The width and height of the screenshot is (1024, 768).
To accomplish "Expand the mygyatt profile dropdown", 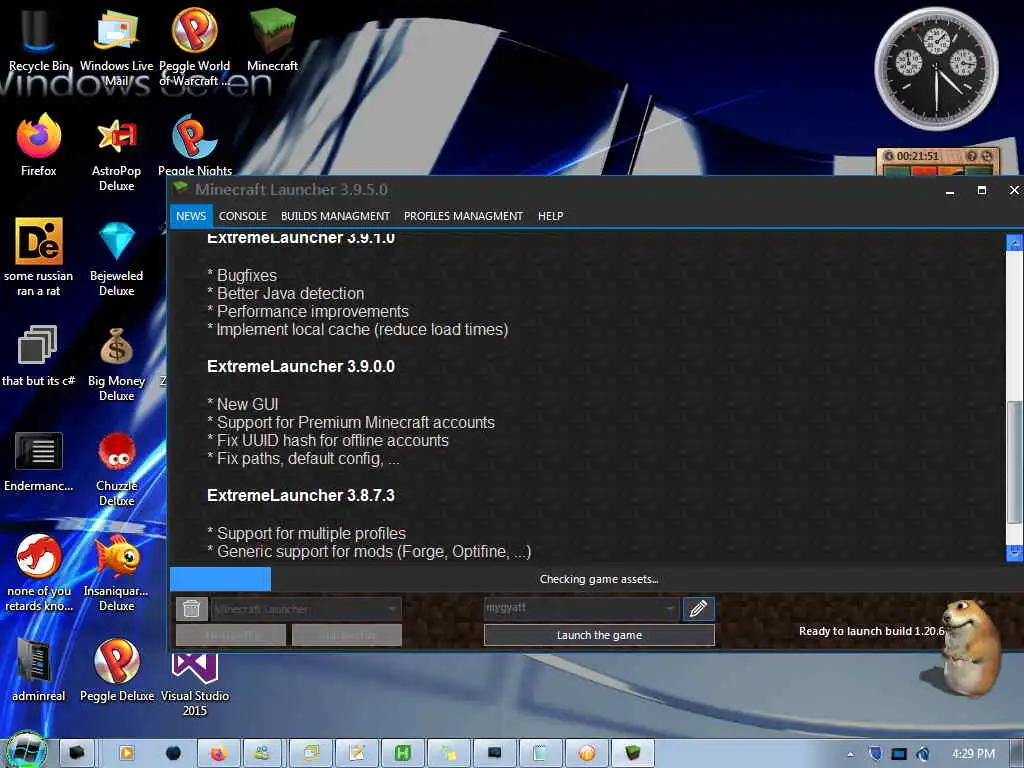I will point(669,608).
